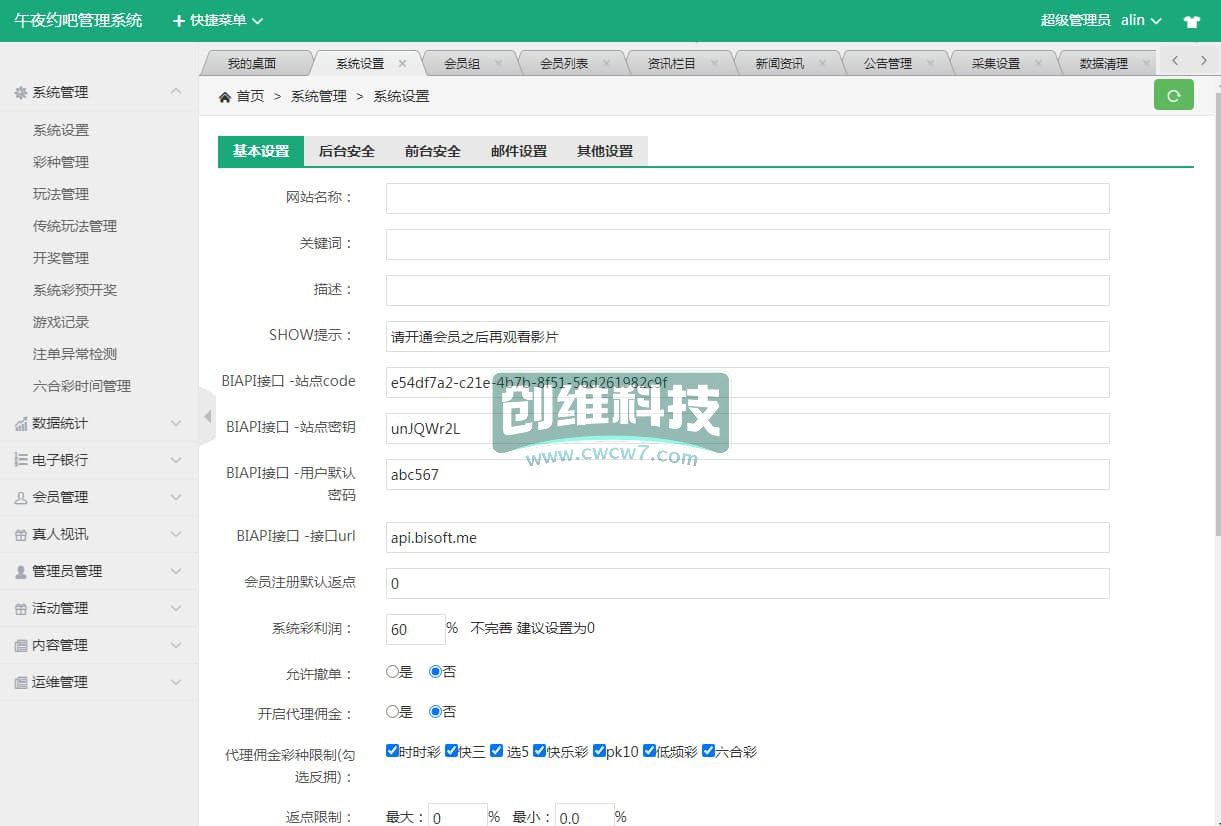Switch to the 其他设置 tab
The image size is (1221, 826).
tap(605, 151)
